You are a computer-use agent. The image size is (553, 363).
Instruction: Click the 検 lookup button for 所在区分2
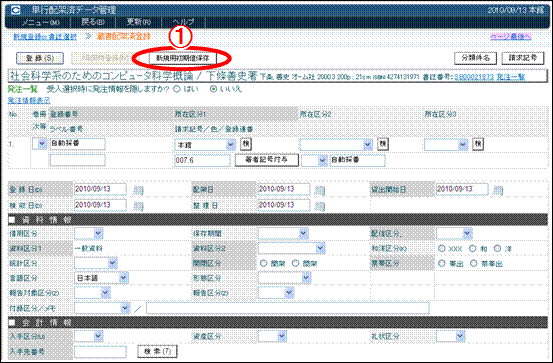coord(383,144)
